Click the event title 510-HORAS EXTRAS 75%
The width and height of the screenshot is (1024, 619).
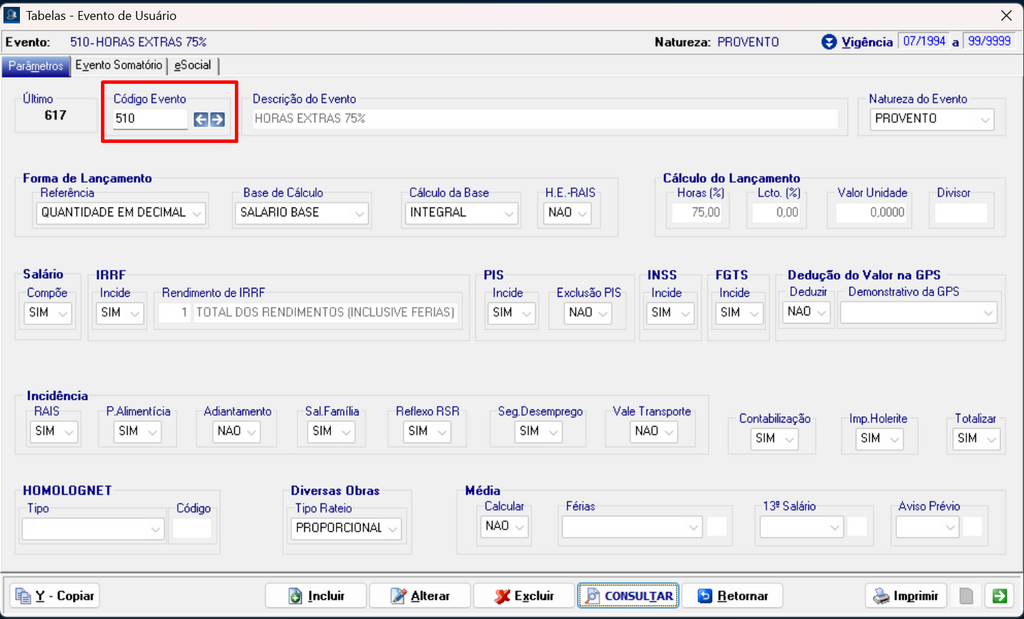(138, 42)
